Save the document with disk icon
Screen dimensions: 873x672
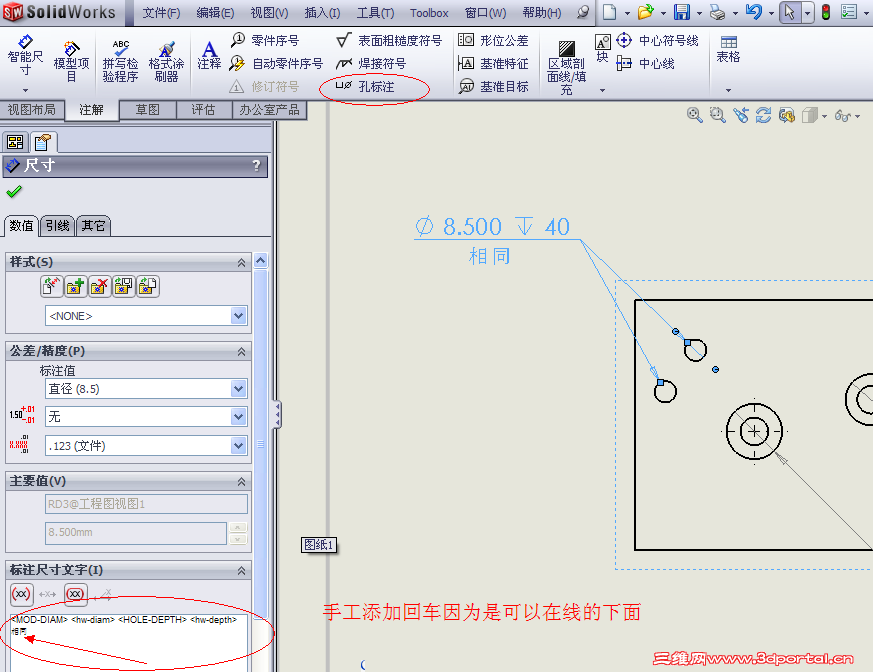click(681, 12)
